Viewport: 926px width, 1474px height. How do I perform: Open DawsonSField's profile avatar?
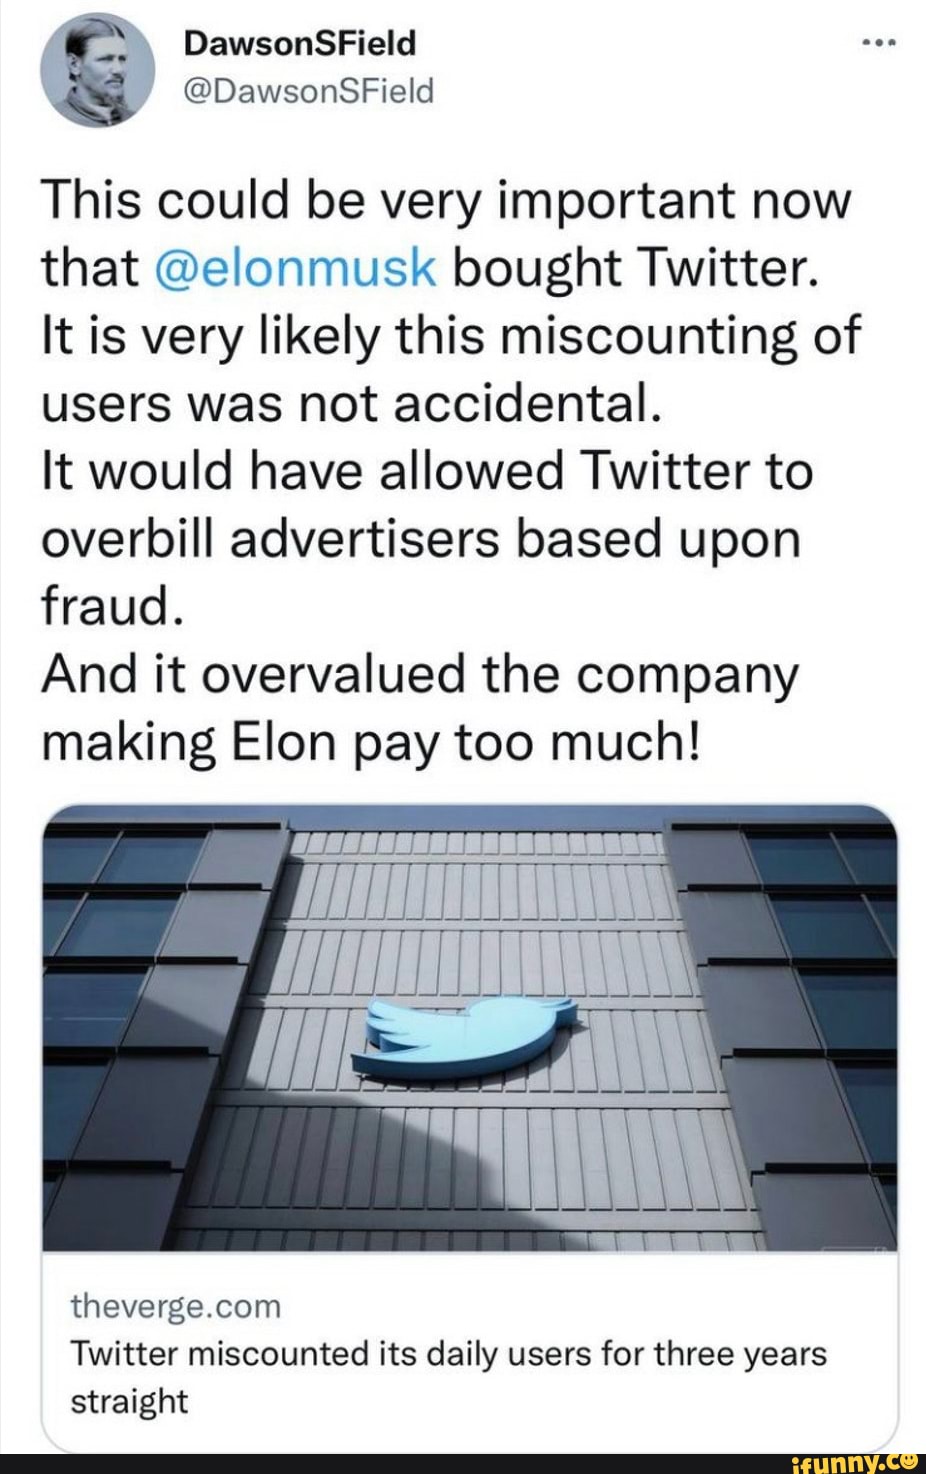pyautogui.click(x=98, y=69)
